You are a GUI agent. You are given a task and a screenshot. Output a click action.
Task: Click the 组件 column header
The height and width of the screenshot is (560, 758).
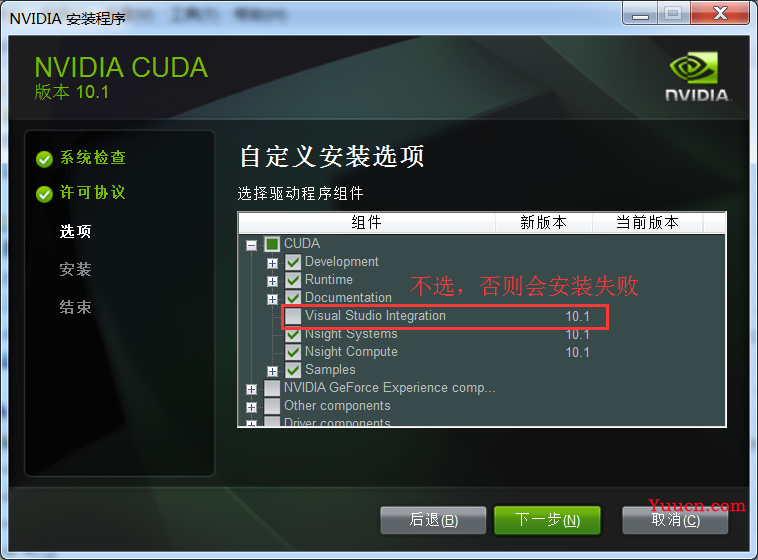[366, 222]
